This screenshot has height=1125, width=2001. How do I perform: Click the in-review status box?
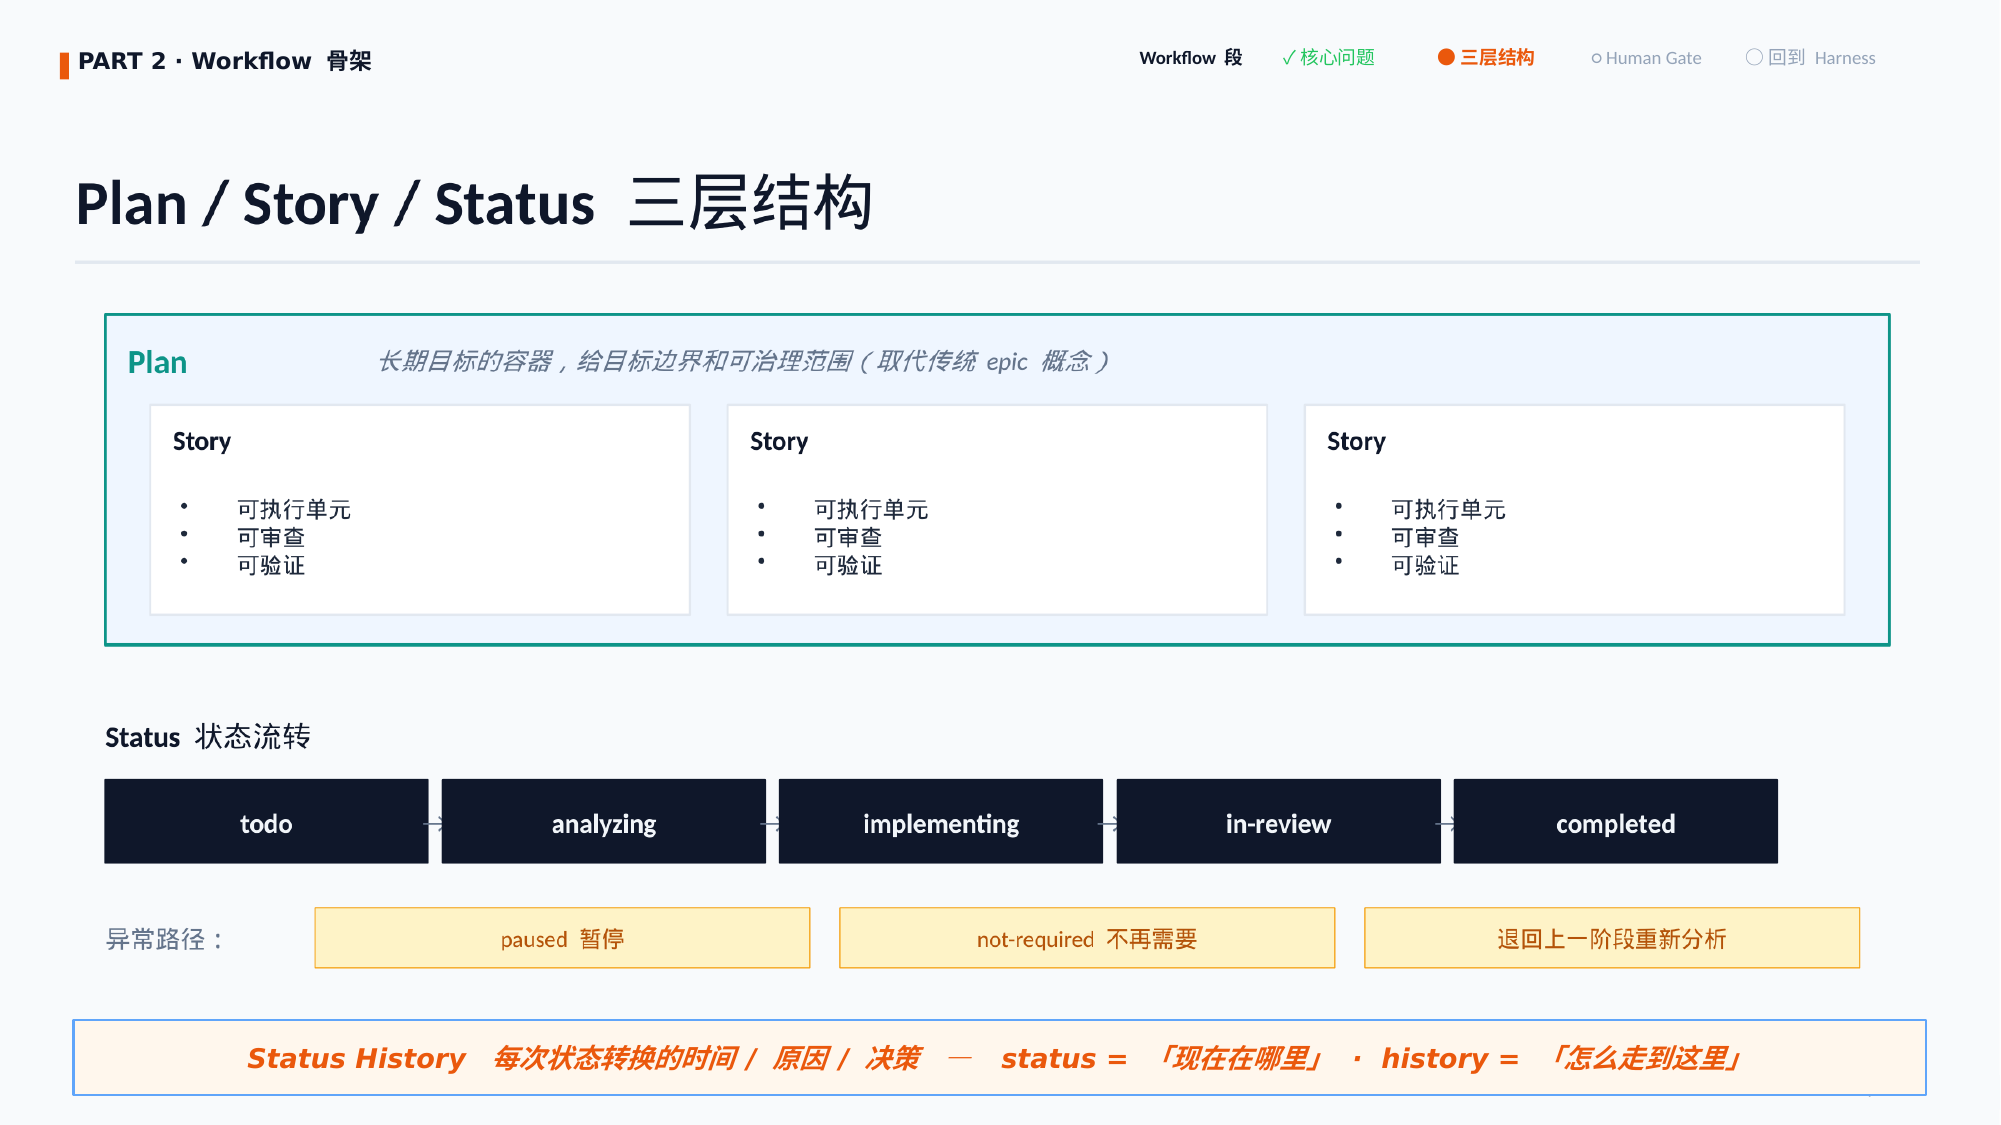[x=1278, y=822]
